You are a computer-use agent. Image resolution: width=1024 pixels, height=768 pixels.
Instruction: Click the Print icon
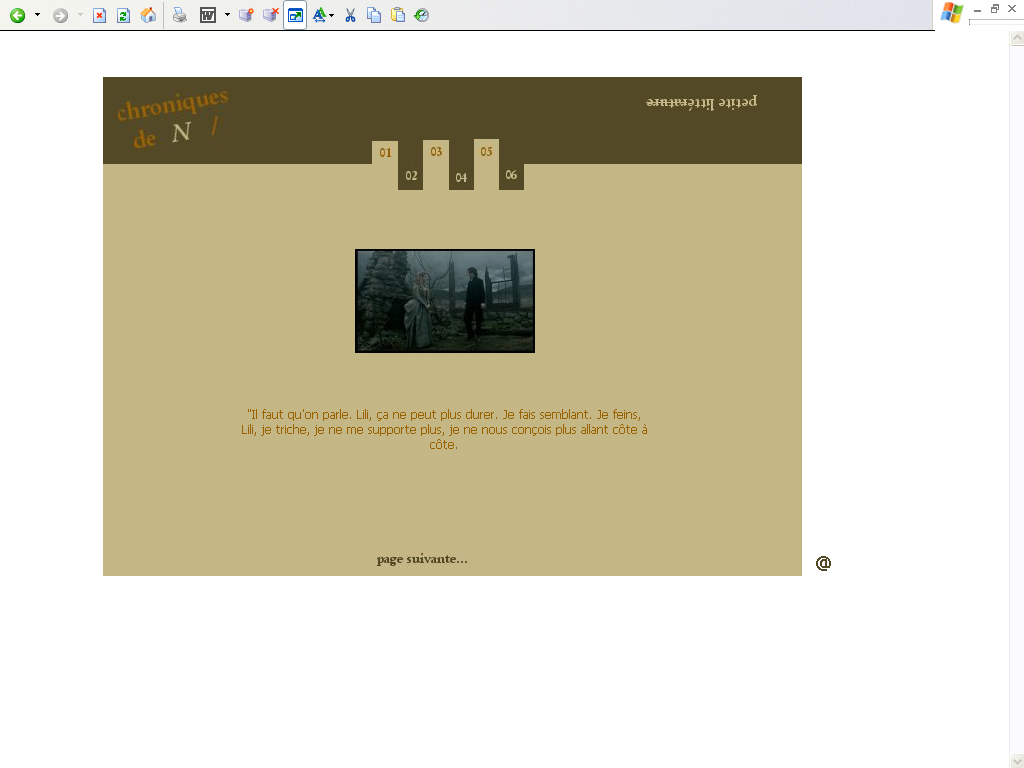[180, 15]
